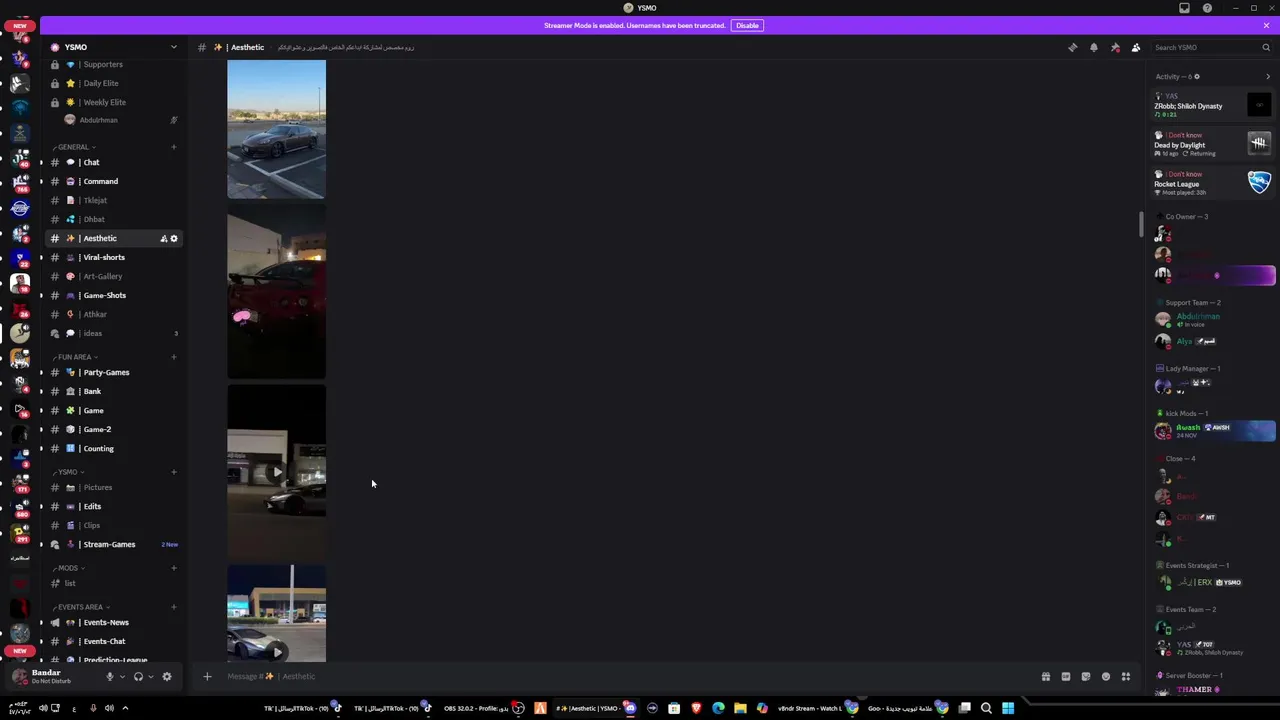The image size is (1280, 720).
Task: Open Aesthetic channel settings gear
Action: coord(174,238)
